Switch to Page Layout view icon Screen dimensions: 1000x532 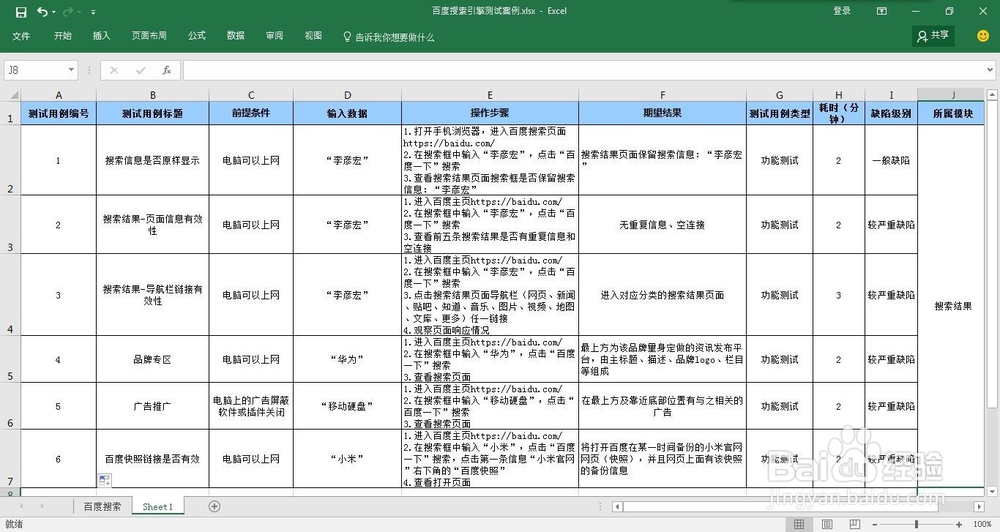coord(827,524)
